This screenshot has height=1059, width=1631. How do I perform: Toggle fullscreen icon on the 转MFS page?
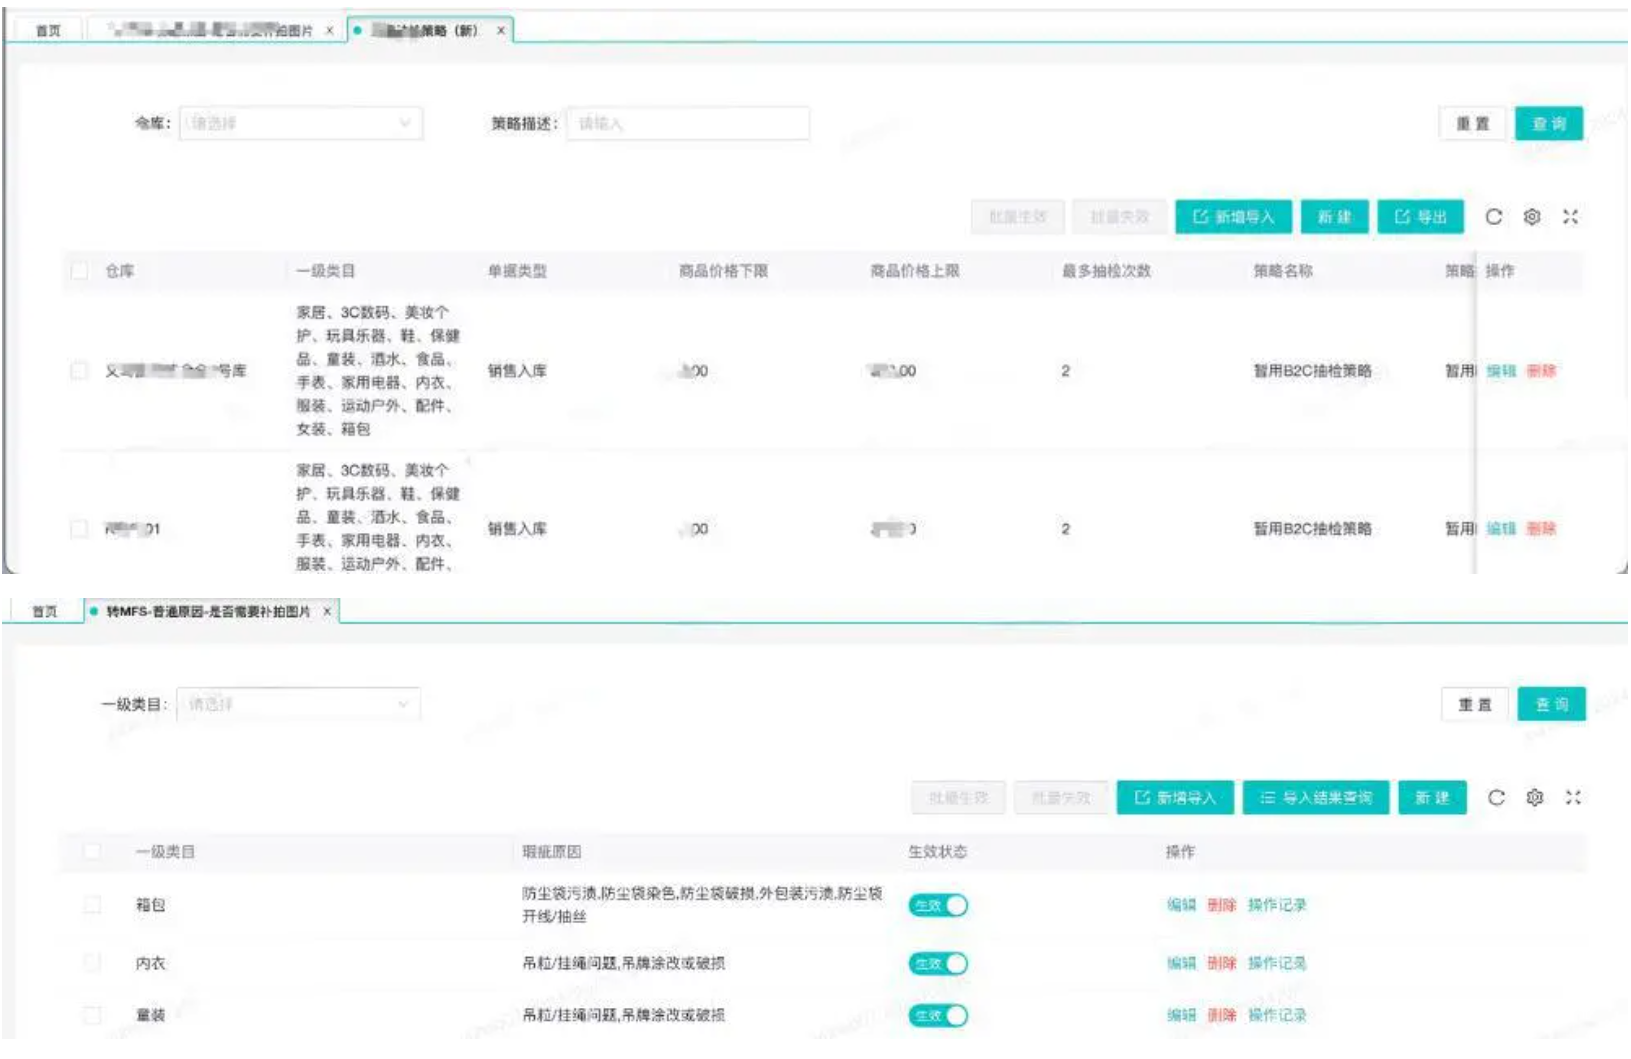point(1573,797)
